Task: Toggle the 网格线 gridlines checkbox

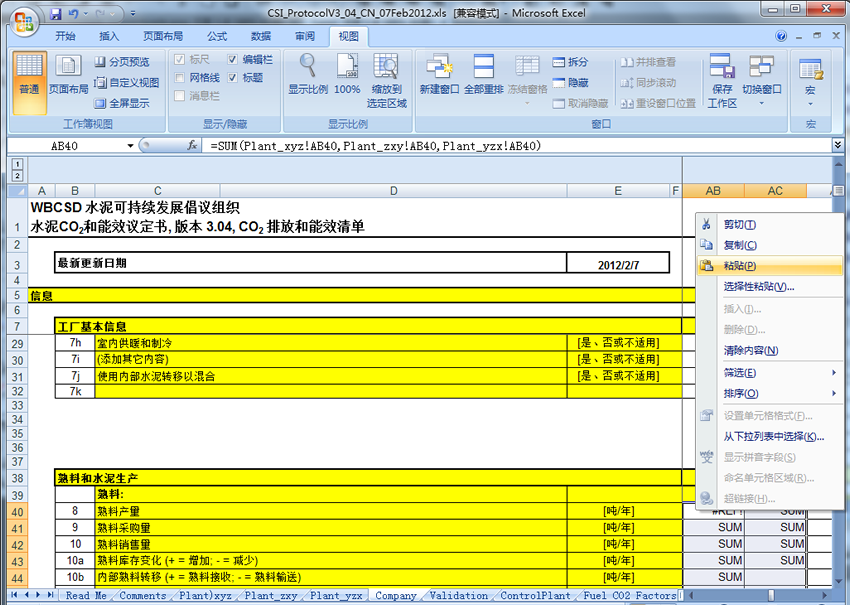Action: [x=180, y=78]
